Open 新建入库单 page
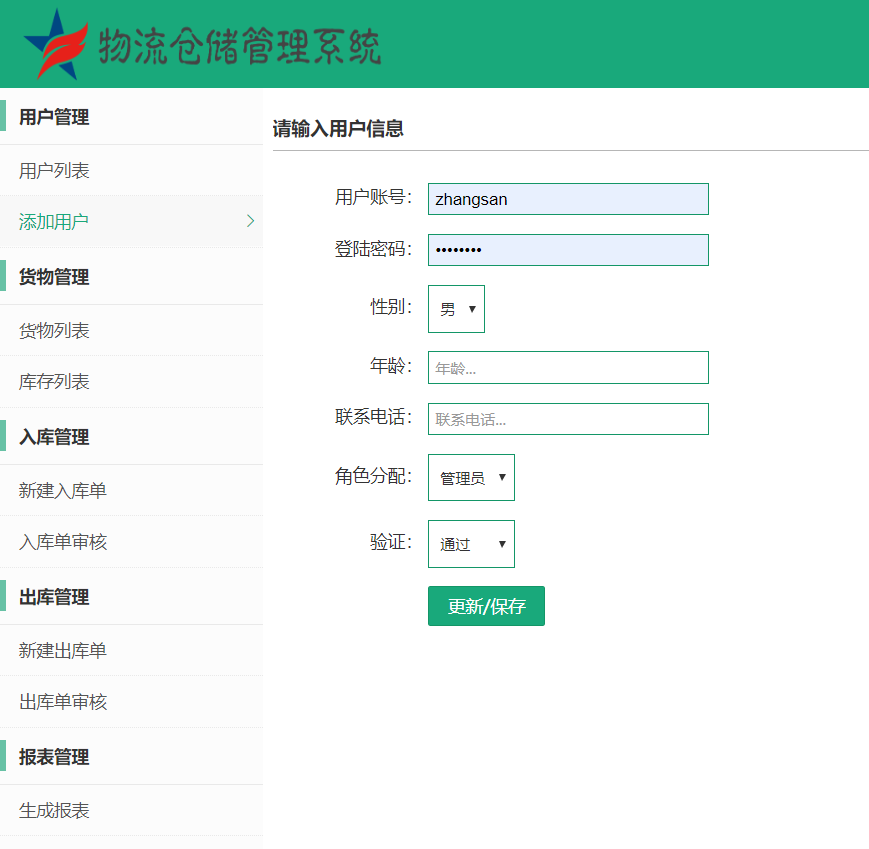Image resolution: width=869 pixels, height=849 pixels. (x=131, y=490)
